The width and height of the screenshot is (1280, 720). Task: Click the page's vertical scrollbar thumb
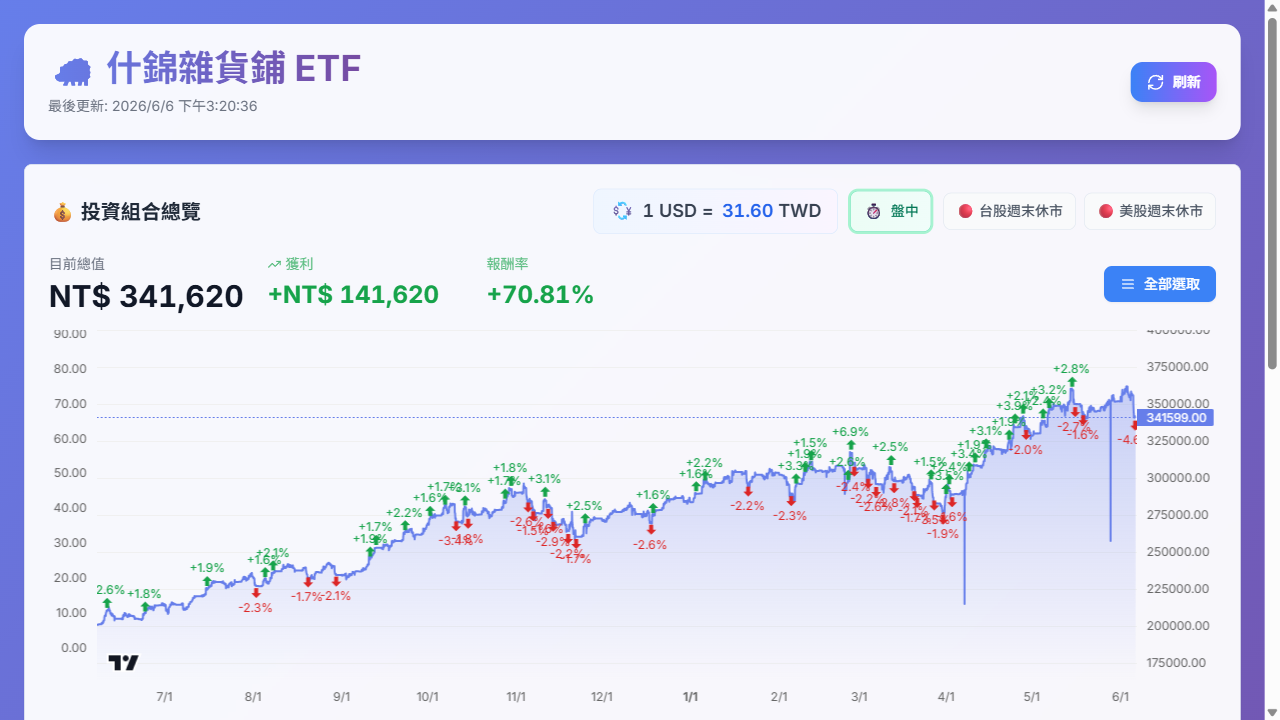click(x=1272, y=193)
